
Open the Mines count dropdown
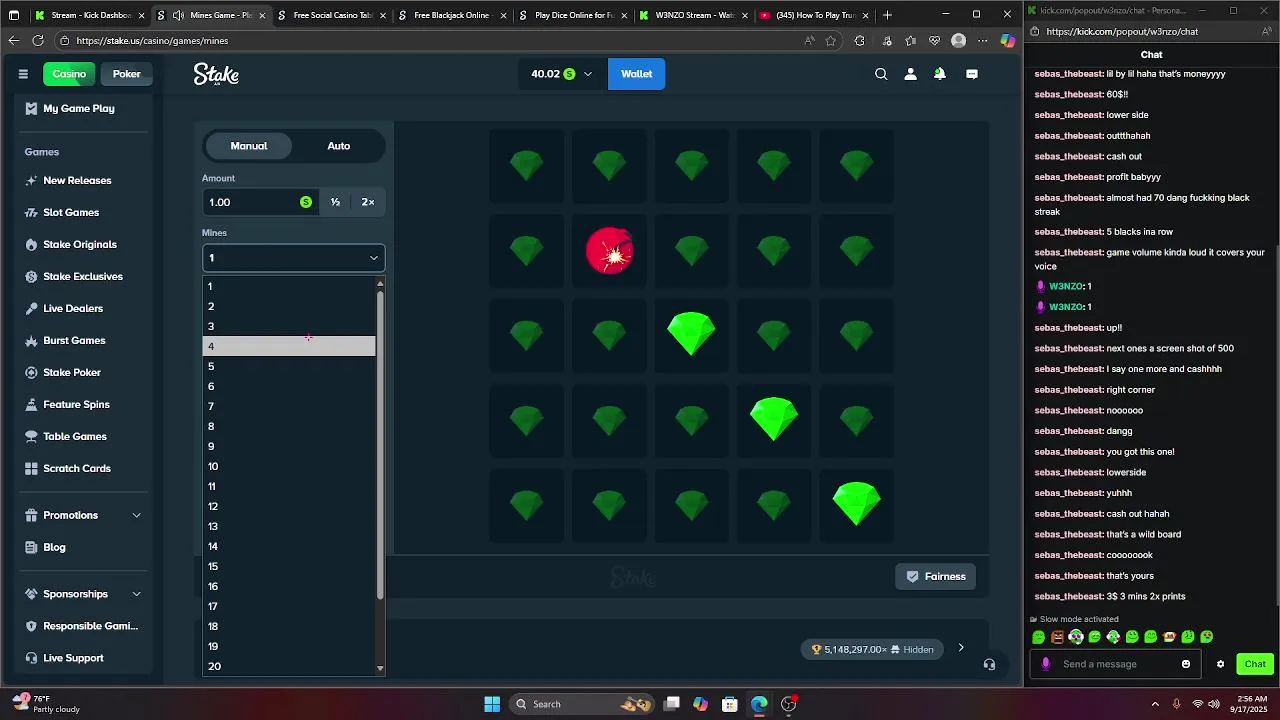pos(293,258)
